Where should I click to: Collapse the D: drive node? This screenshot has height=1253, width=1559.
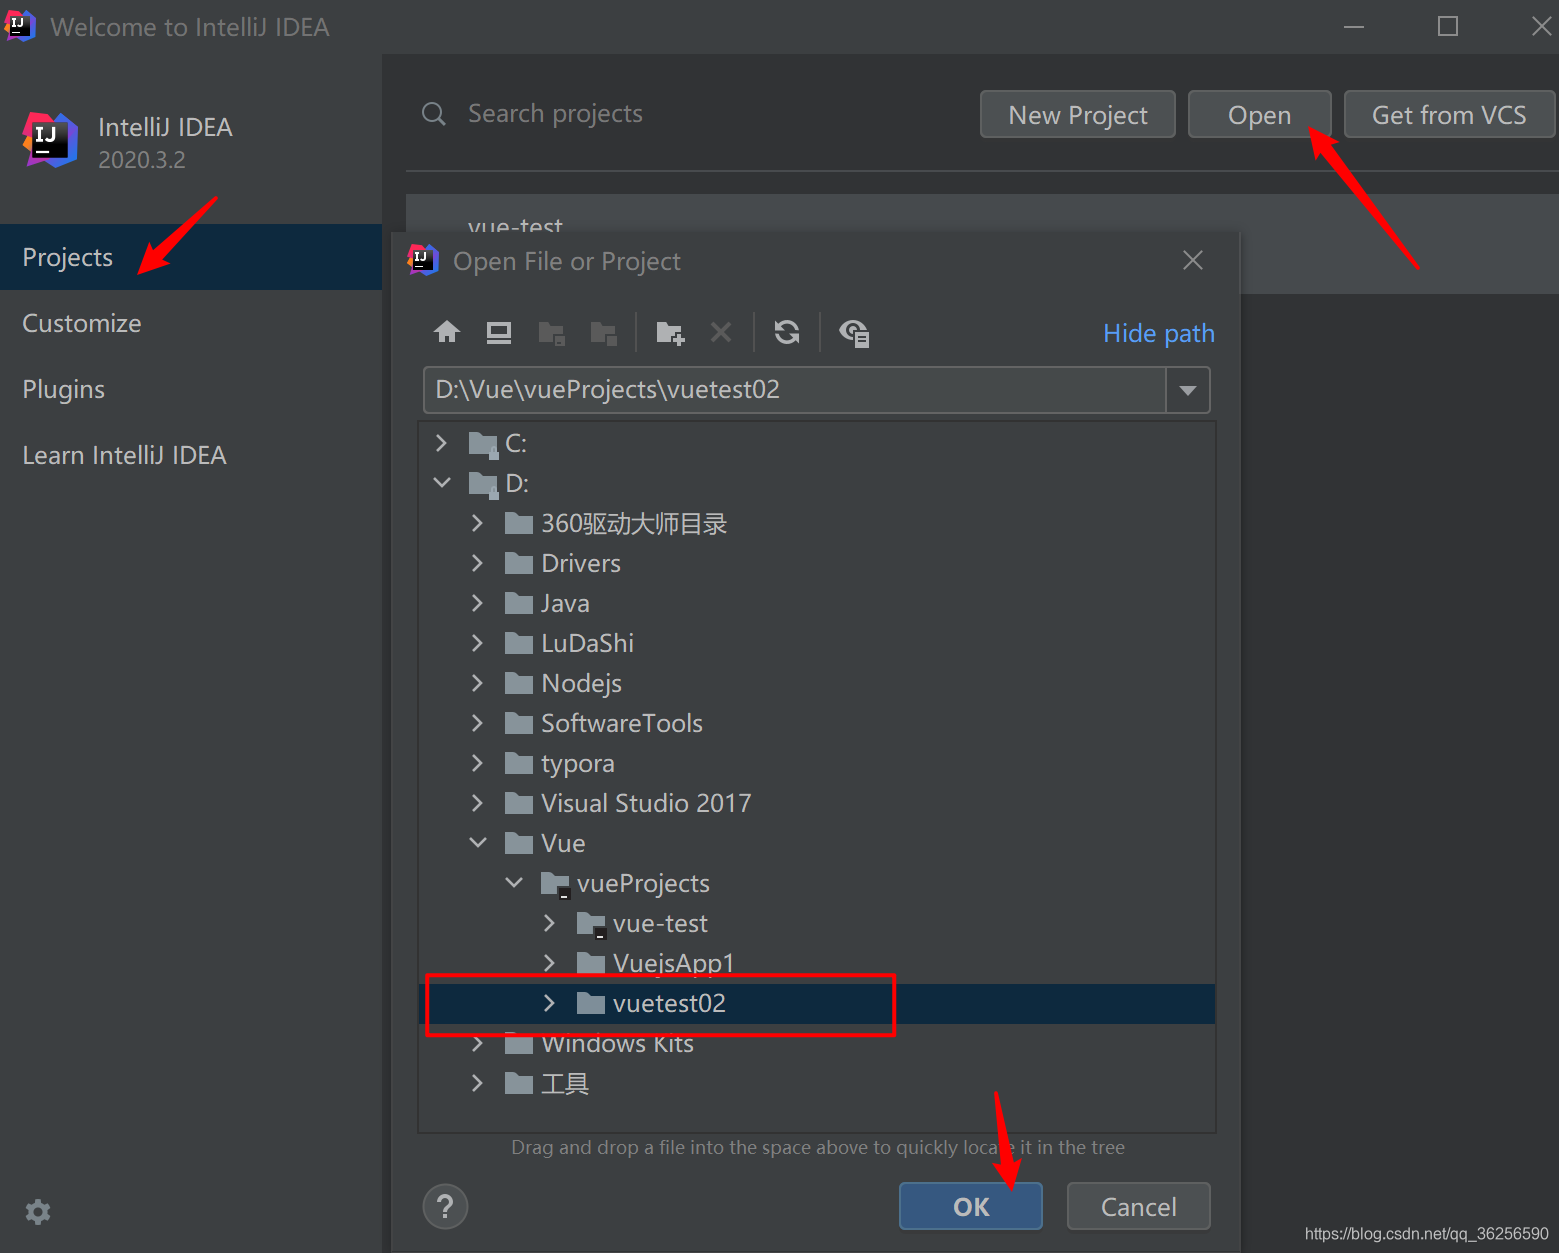pos(442,482)
